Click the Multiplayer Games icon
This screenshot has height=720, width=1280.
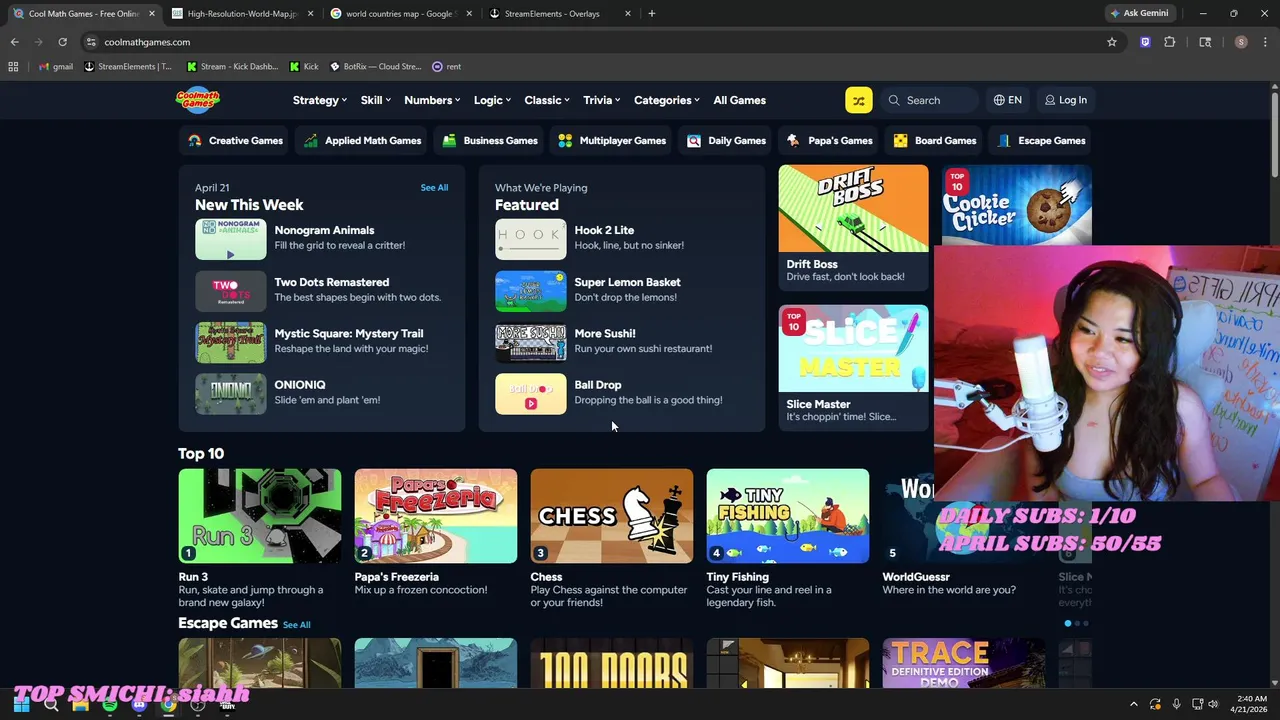[x=565, y=141]
